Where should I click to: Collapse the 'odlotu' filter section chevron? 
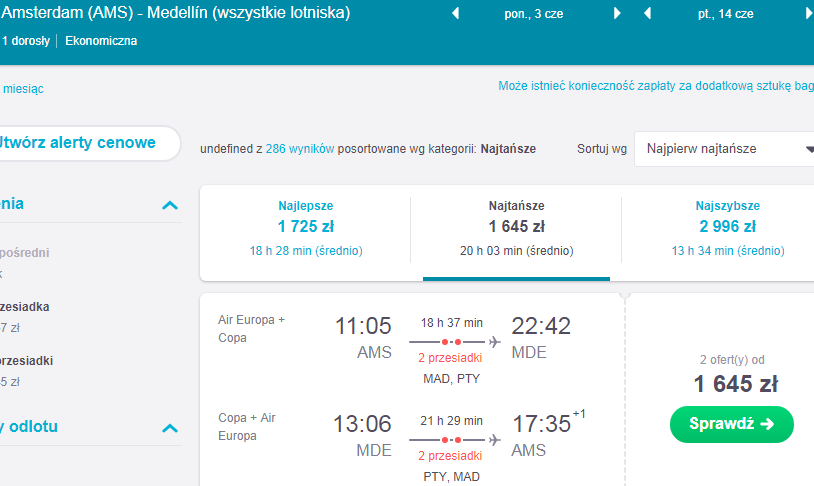pos(170,428)
